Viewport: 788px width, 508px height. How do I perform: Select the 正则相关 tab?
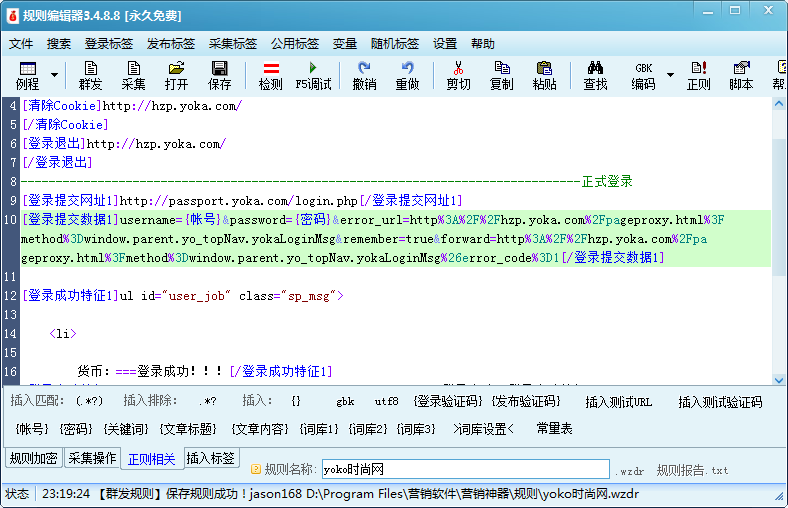click(x=151, y=459)
